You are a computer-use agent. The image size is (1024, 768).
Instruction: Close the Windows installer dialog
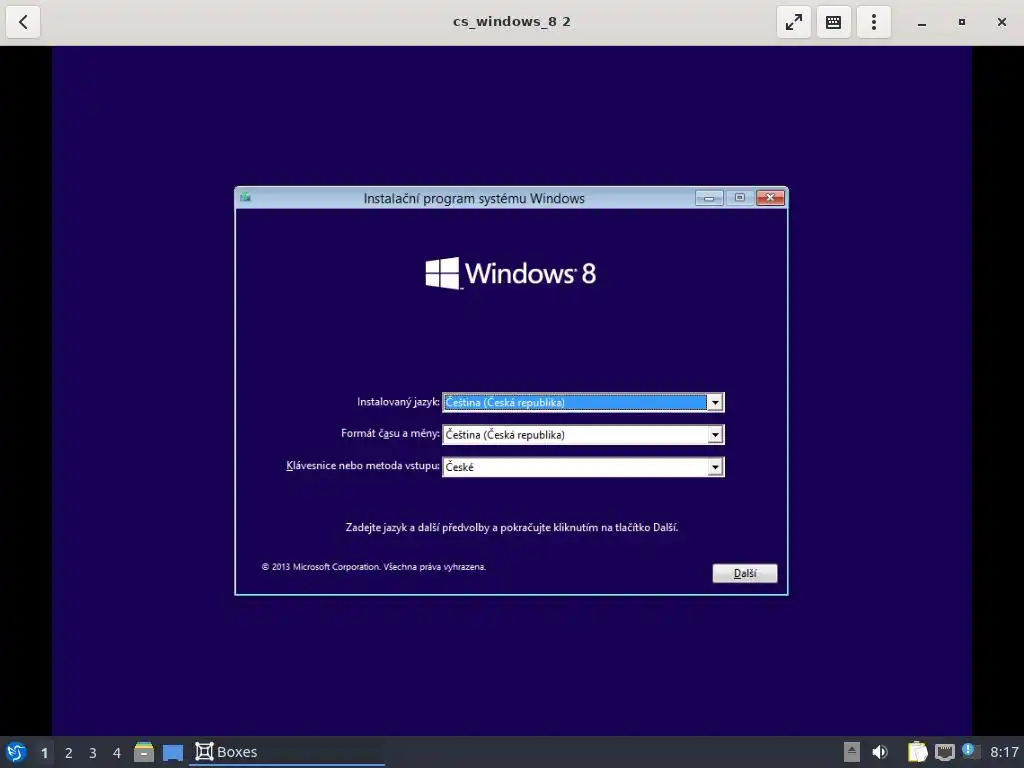click(x=770, y=198)
